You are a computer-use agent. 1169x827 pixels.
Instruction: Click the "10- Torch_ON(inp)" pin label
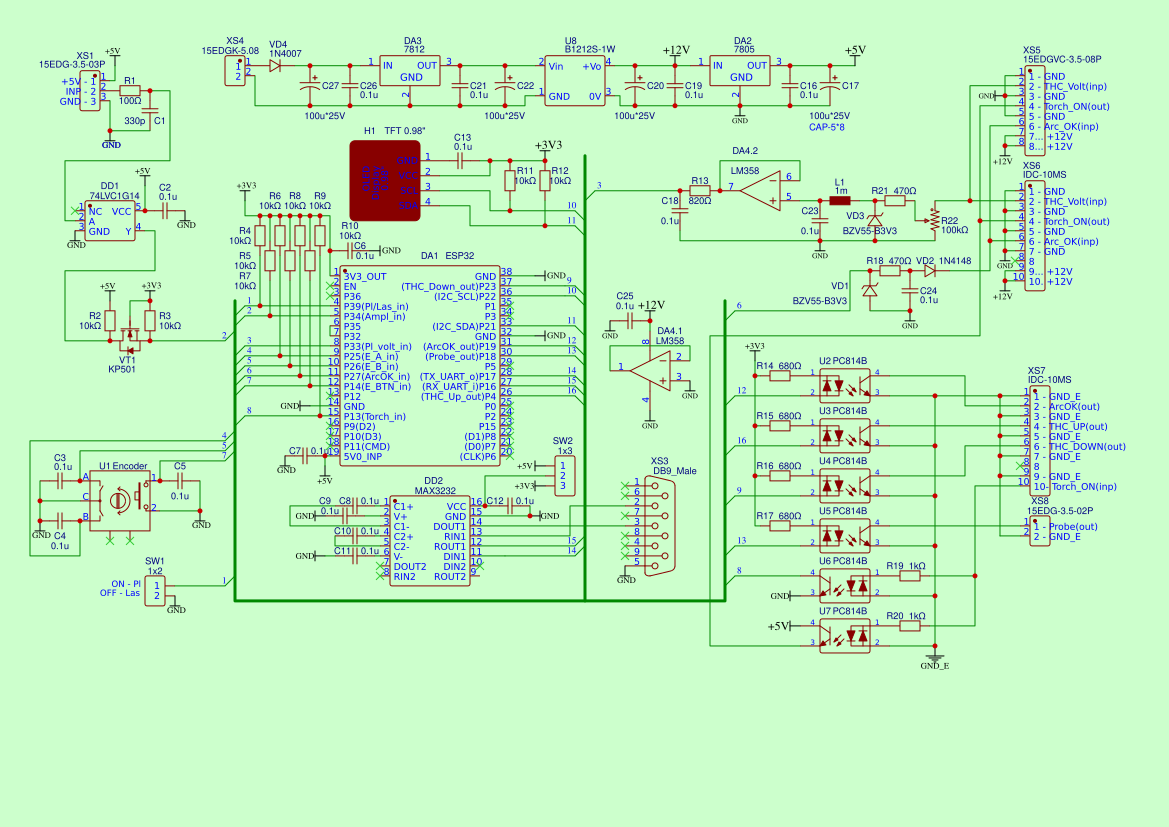click(1075, 487)
